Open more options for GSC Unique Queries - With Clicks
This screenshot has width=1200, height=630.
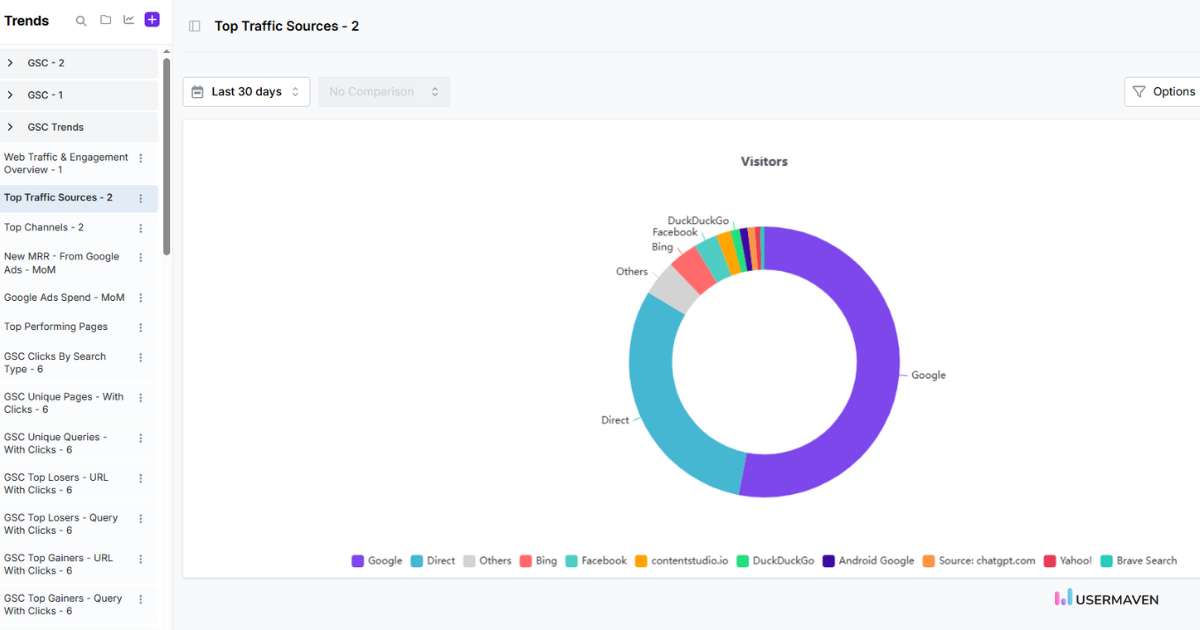click(141, 438)
